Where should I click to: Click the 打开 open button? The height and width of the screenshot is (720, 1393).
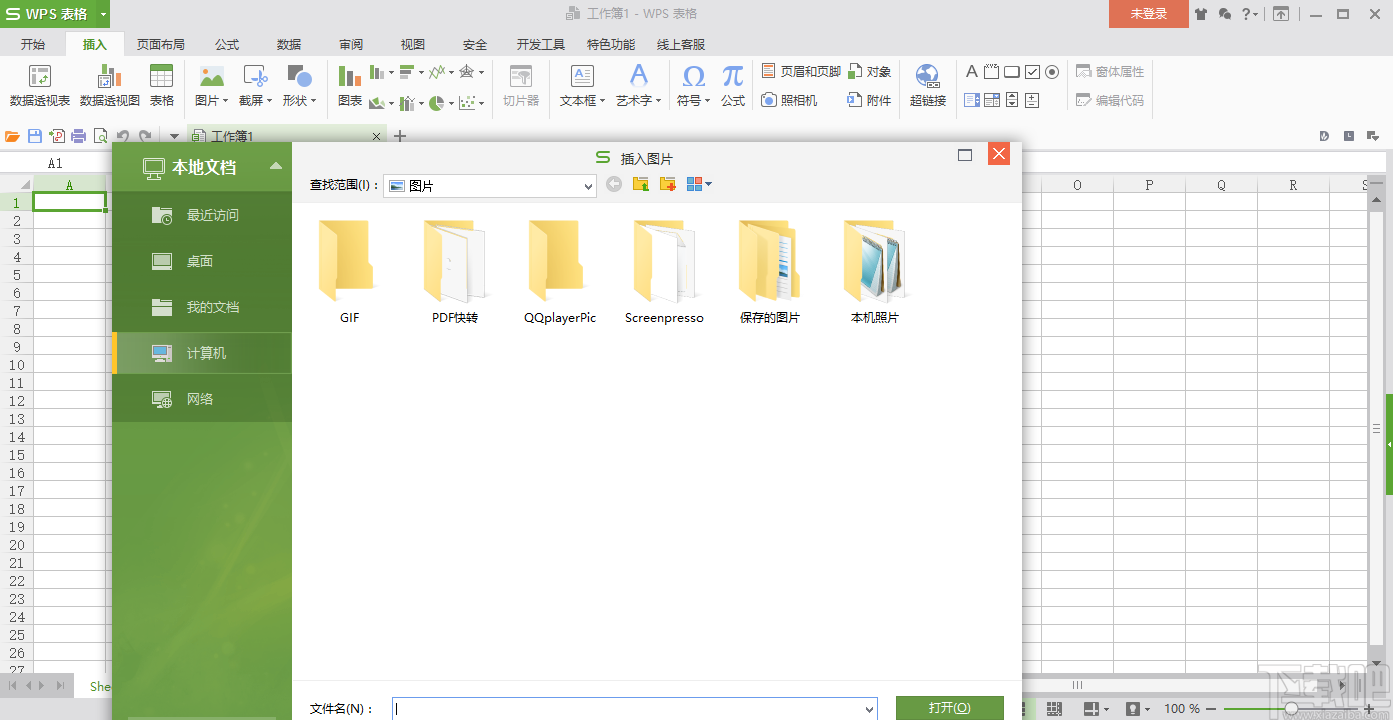pos(948,707)
